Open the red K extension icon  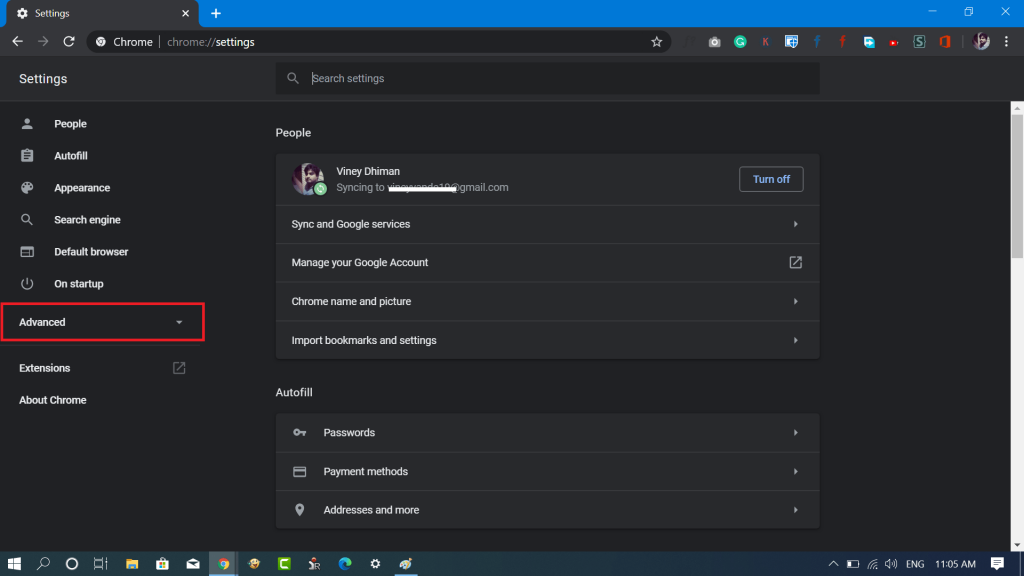tap(765, 42)
